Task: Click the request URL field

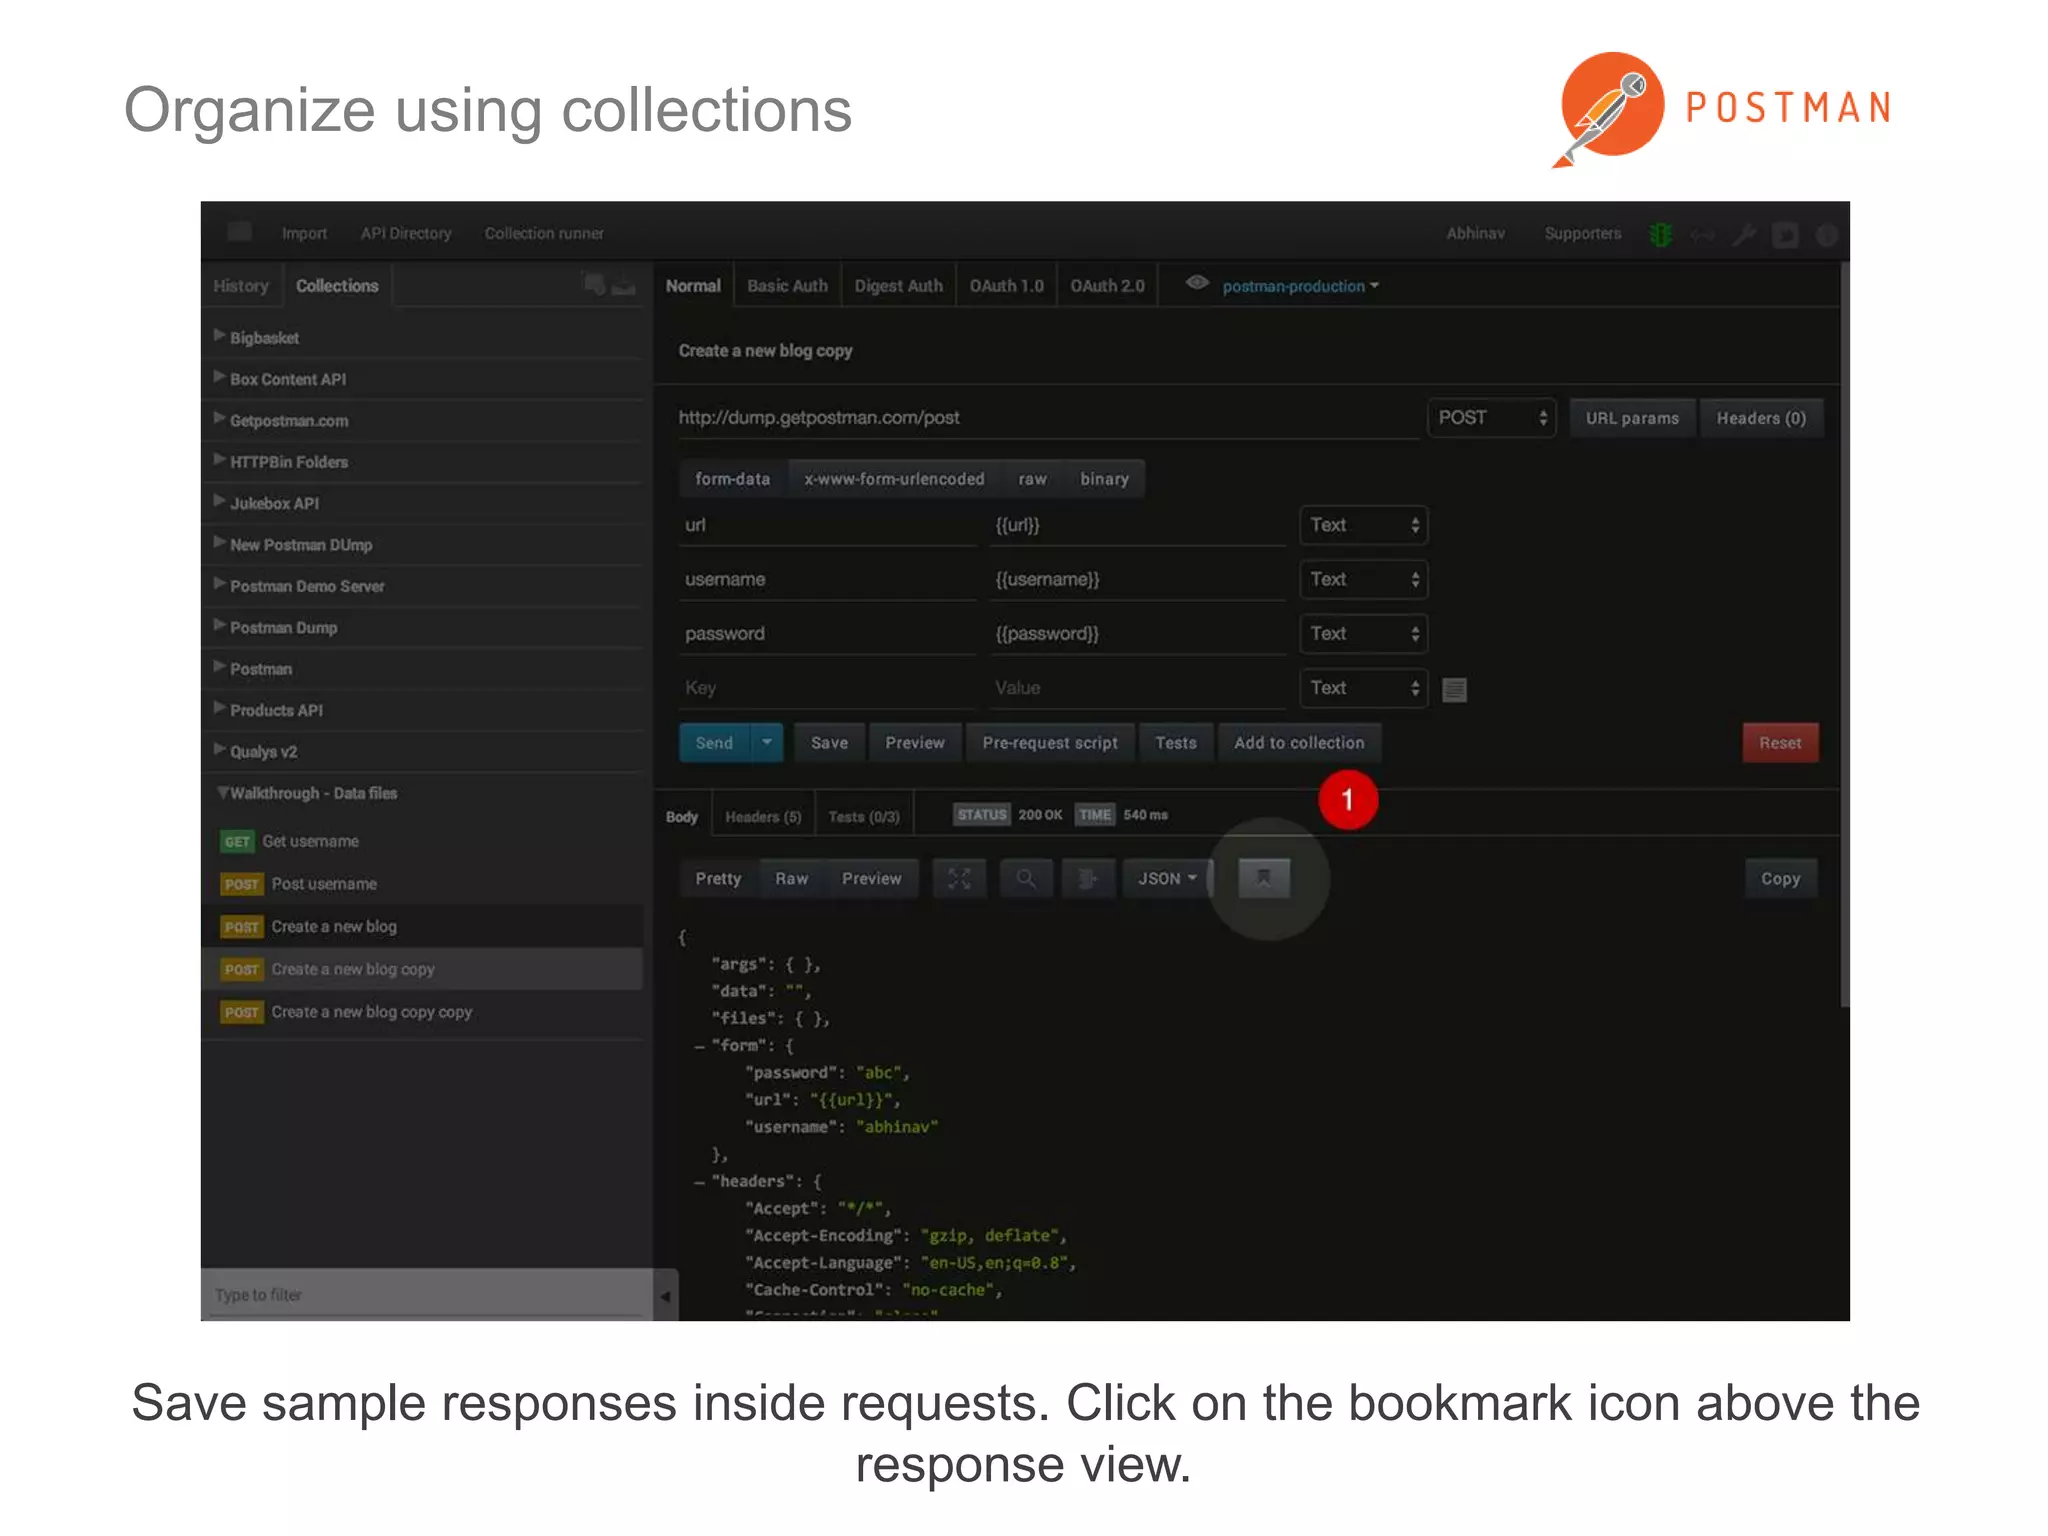Action: [x=1047, y=418]
